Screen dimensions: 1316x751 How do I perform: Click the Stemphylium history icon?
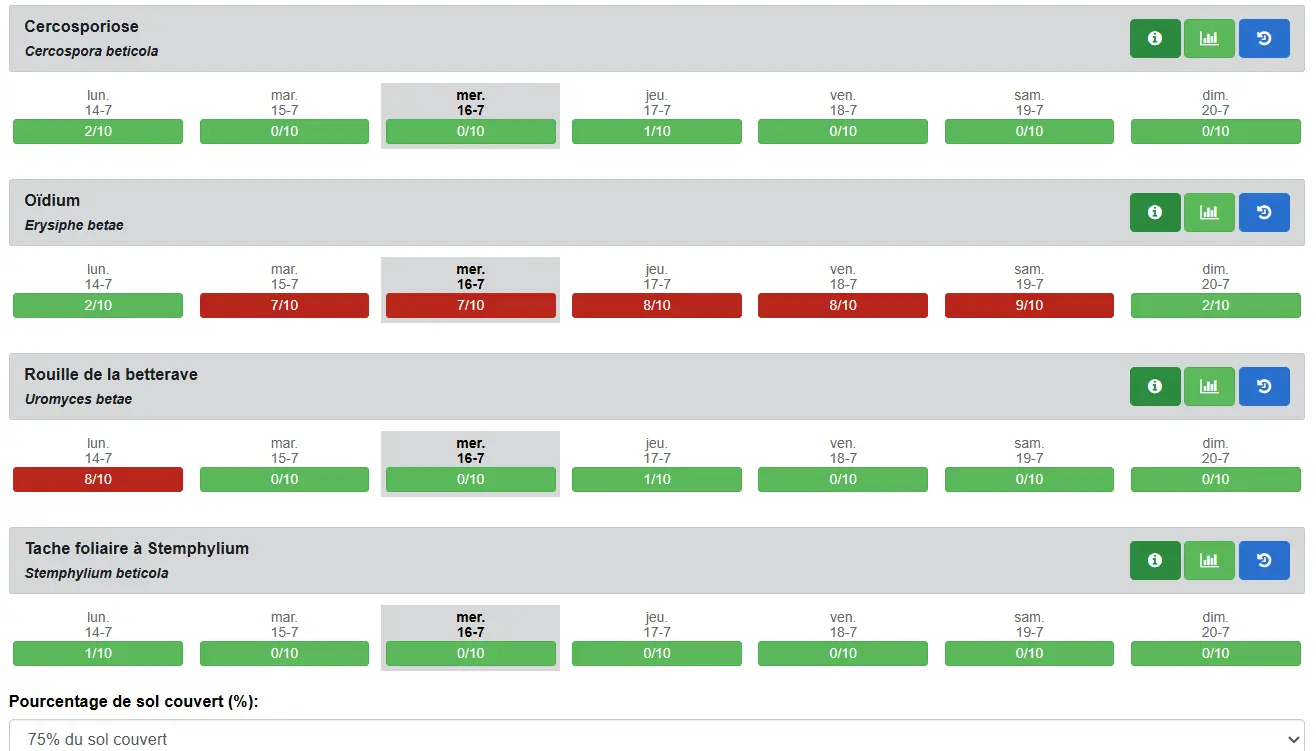tap(1264, 561)
